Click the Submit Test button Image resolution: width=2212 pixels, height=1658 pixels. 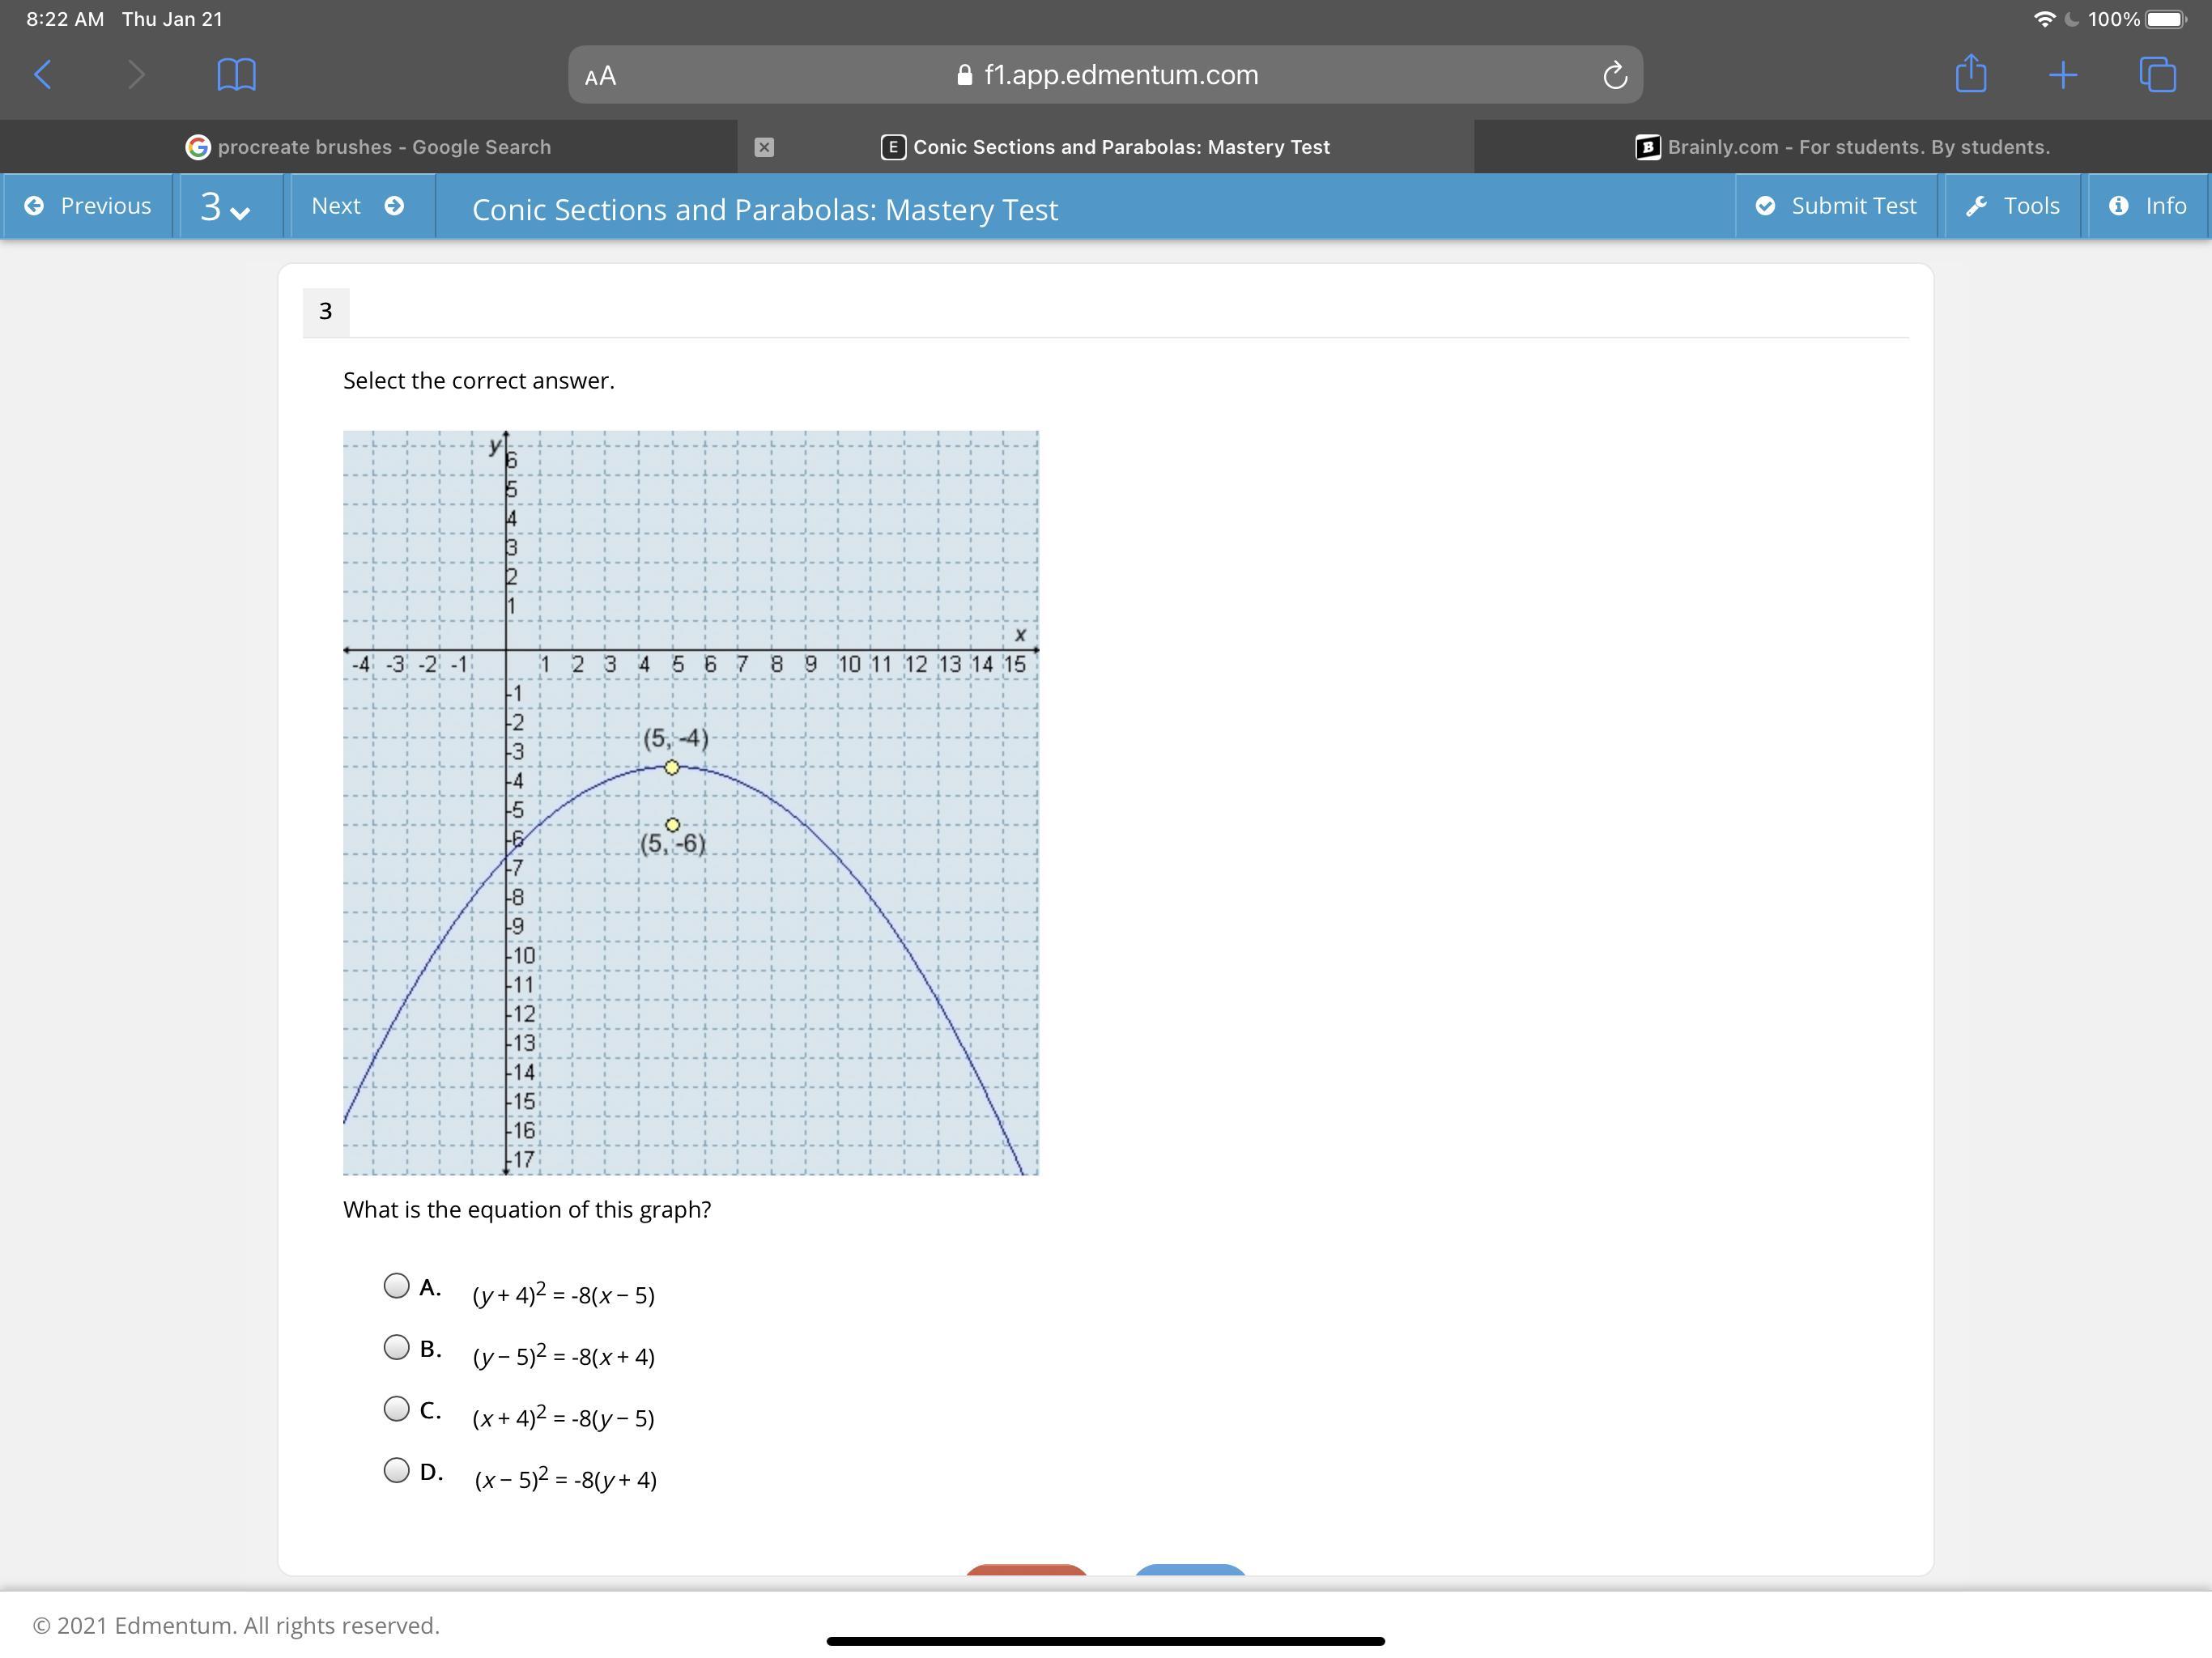click(x=1836, y=206)
